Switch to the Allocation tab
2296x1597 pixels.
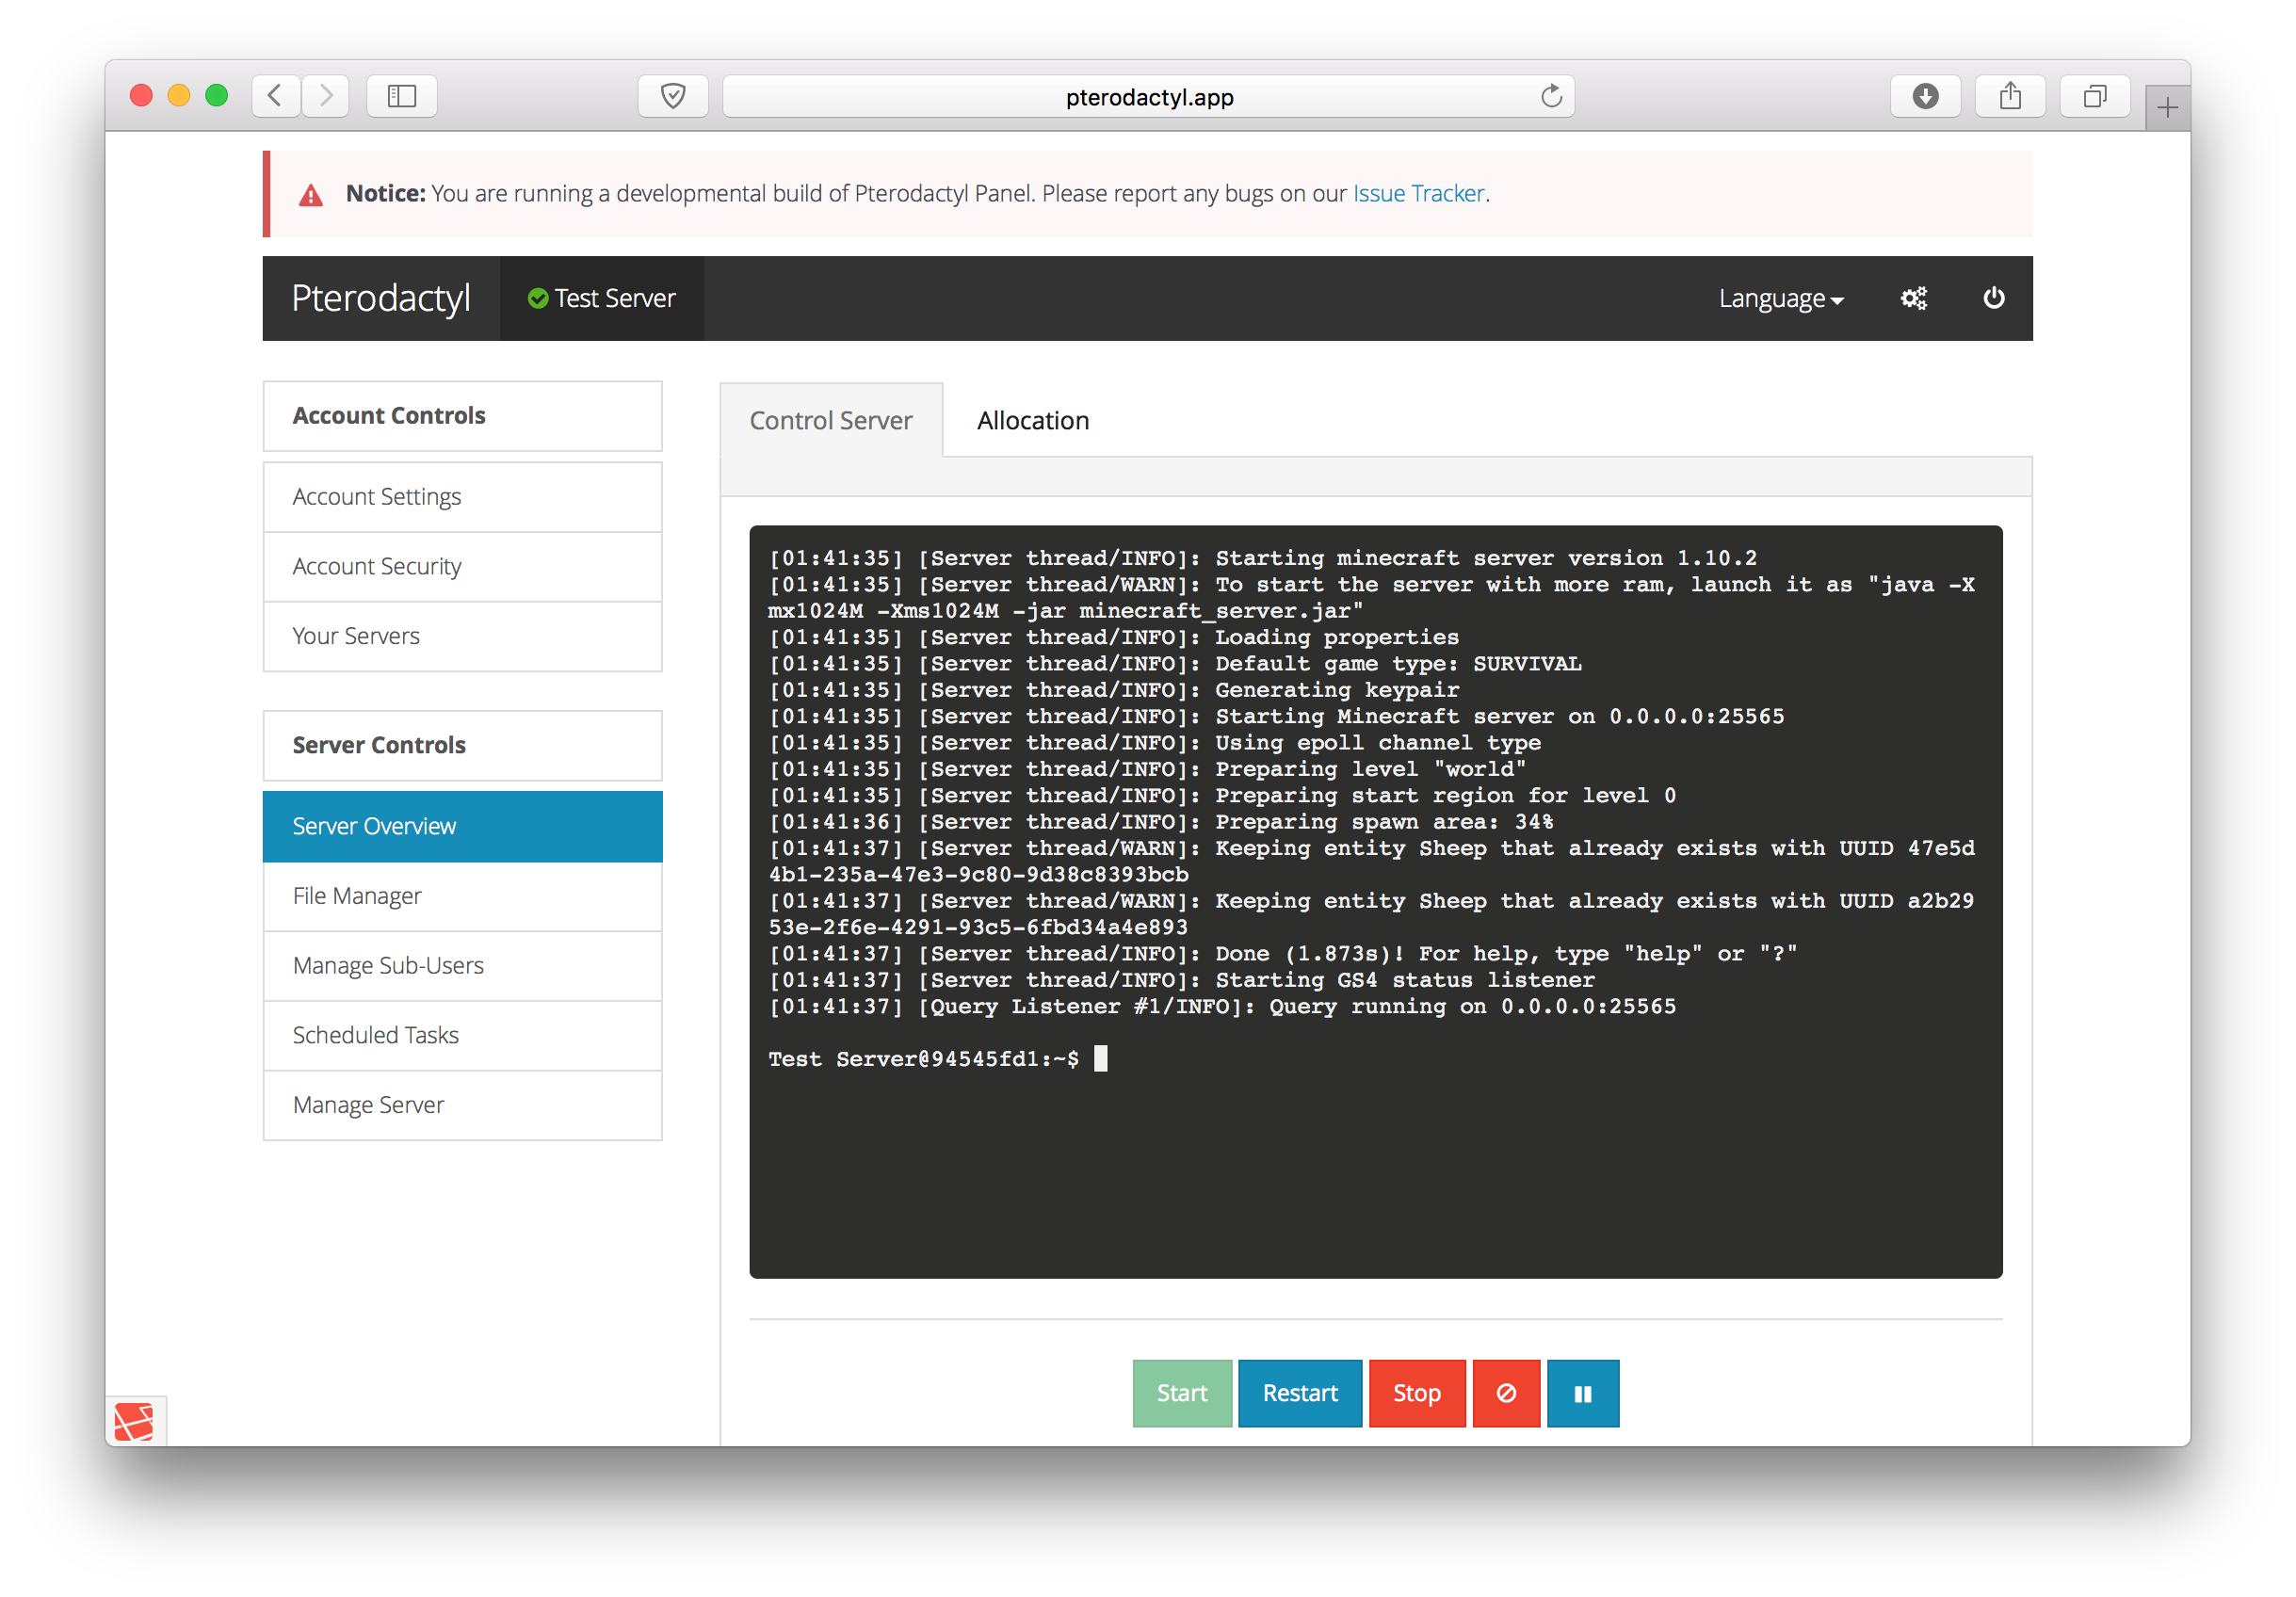click(x=1032, y=420)
